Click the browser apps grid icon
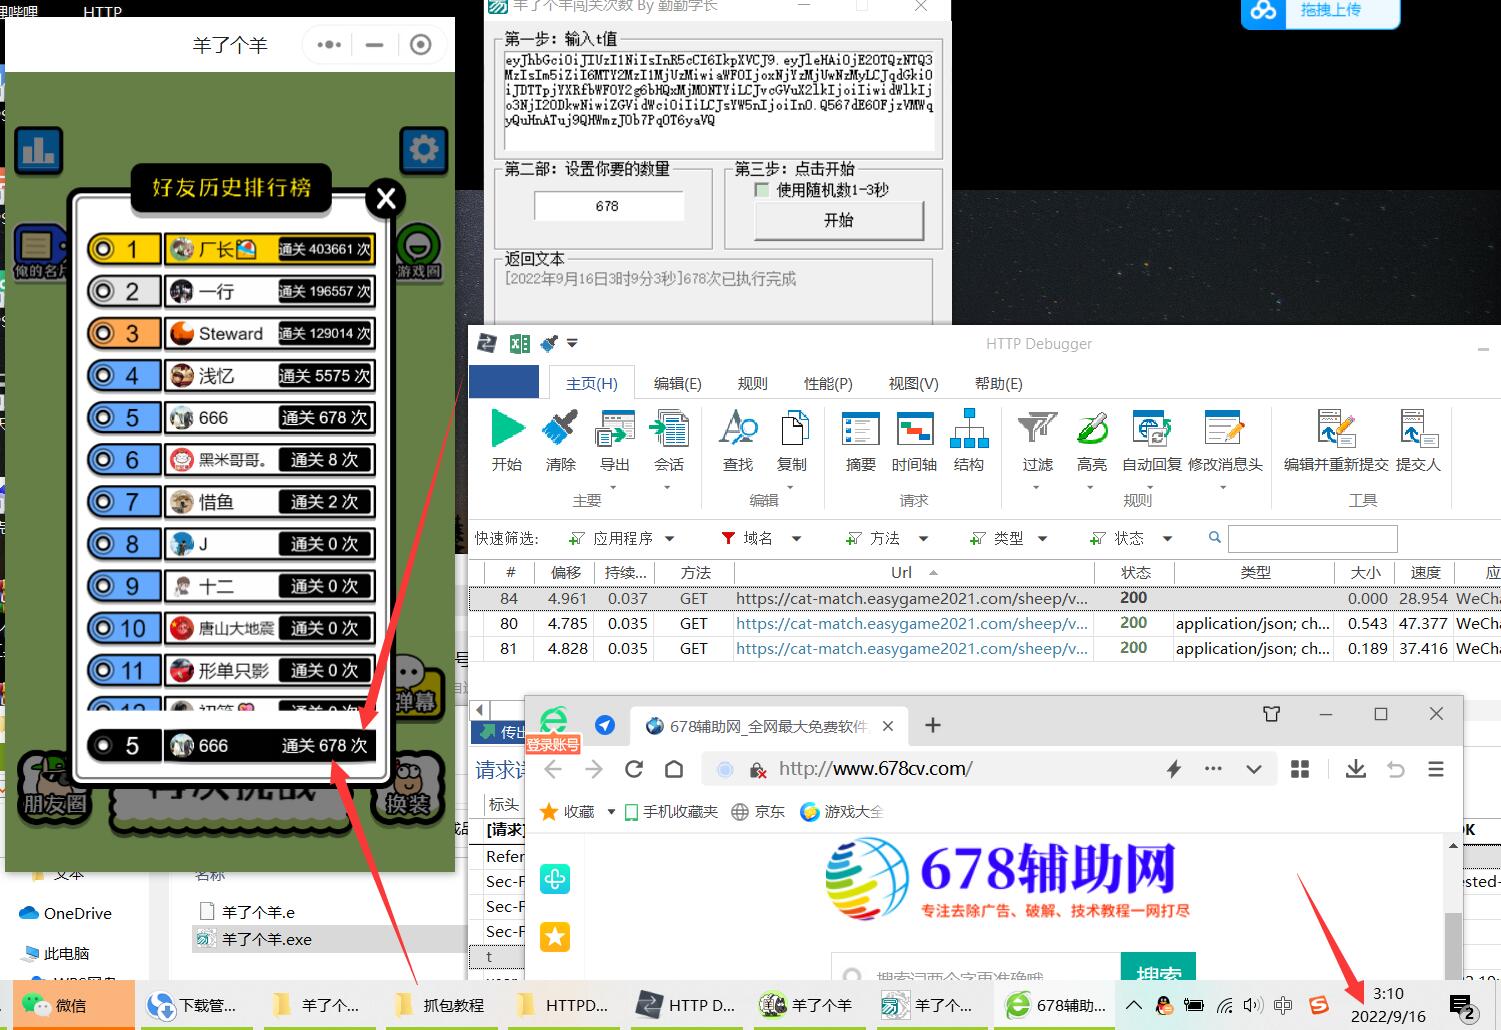The width and height of the screenshot is (1501, 1030). pyautogui.click(x=1300, y=769)
